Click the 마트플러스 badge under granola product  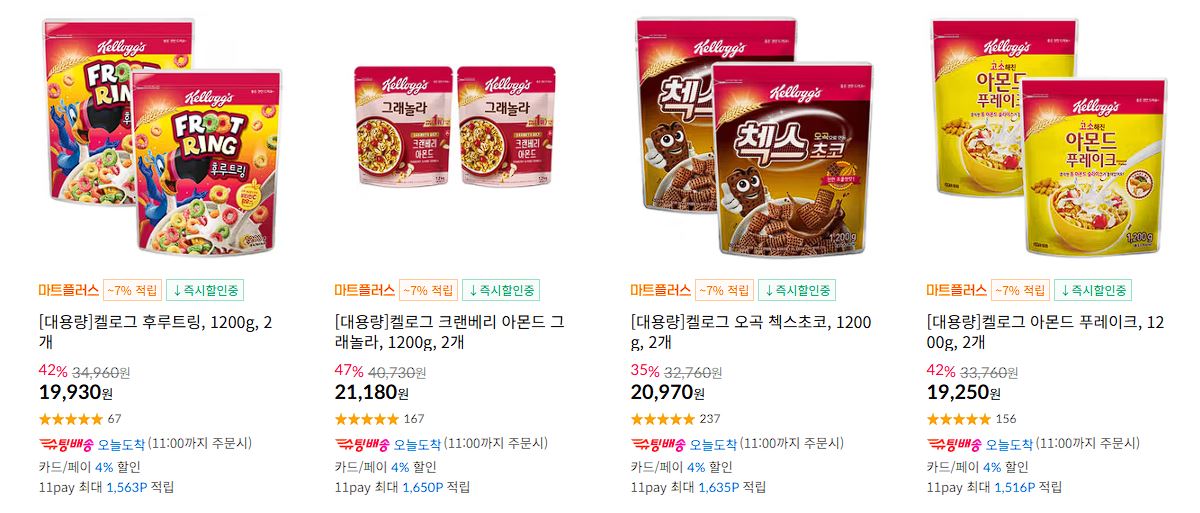[364, 290]
